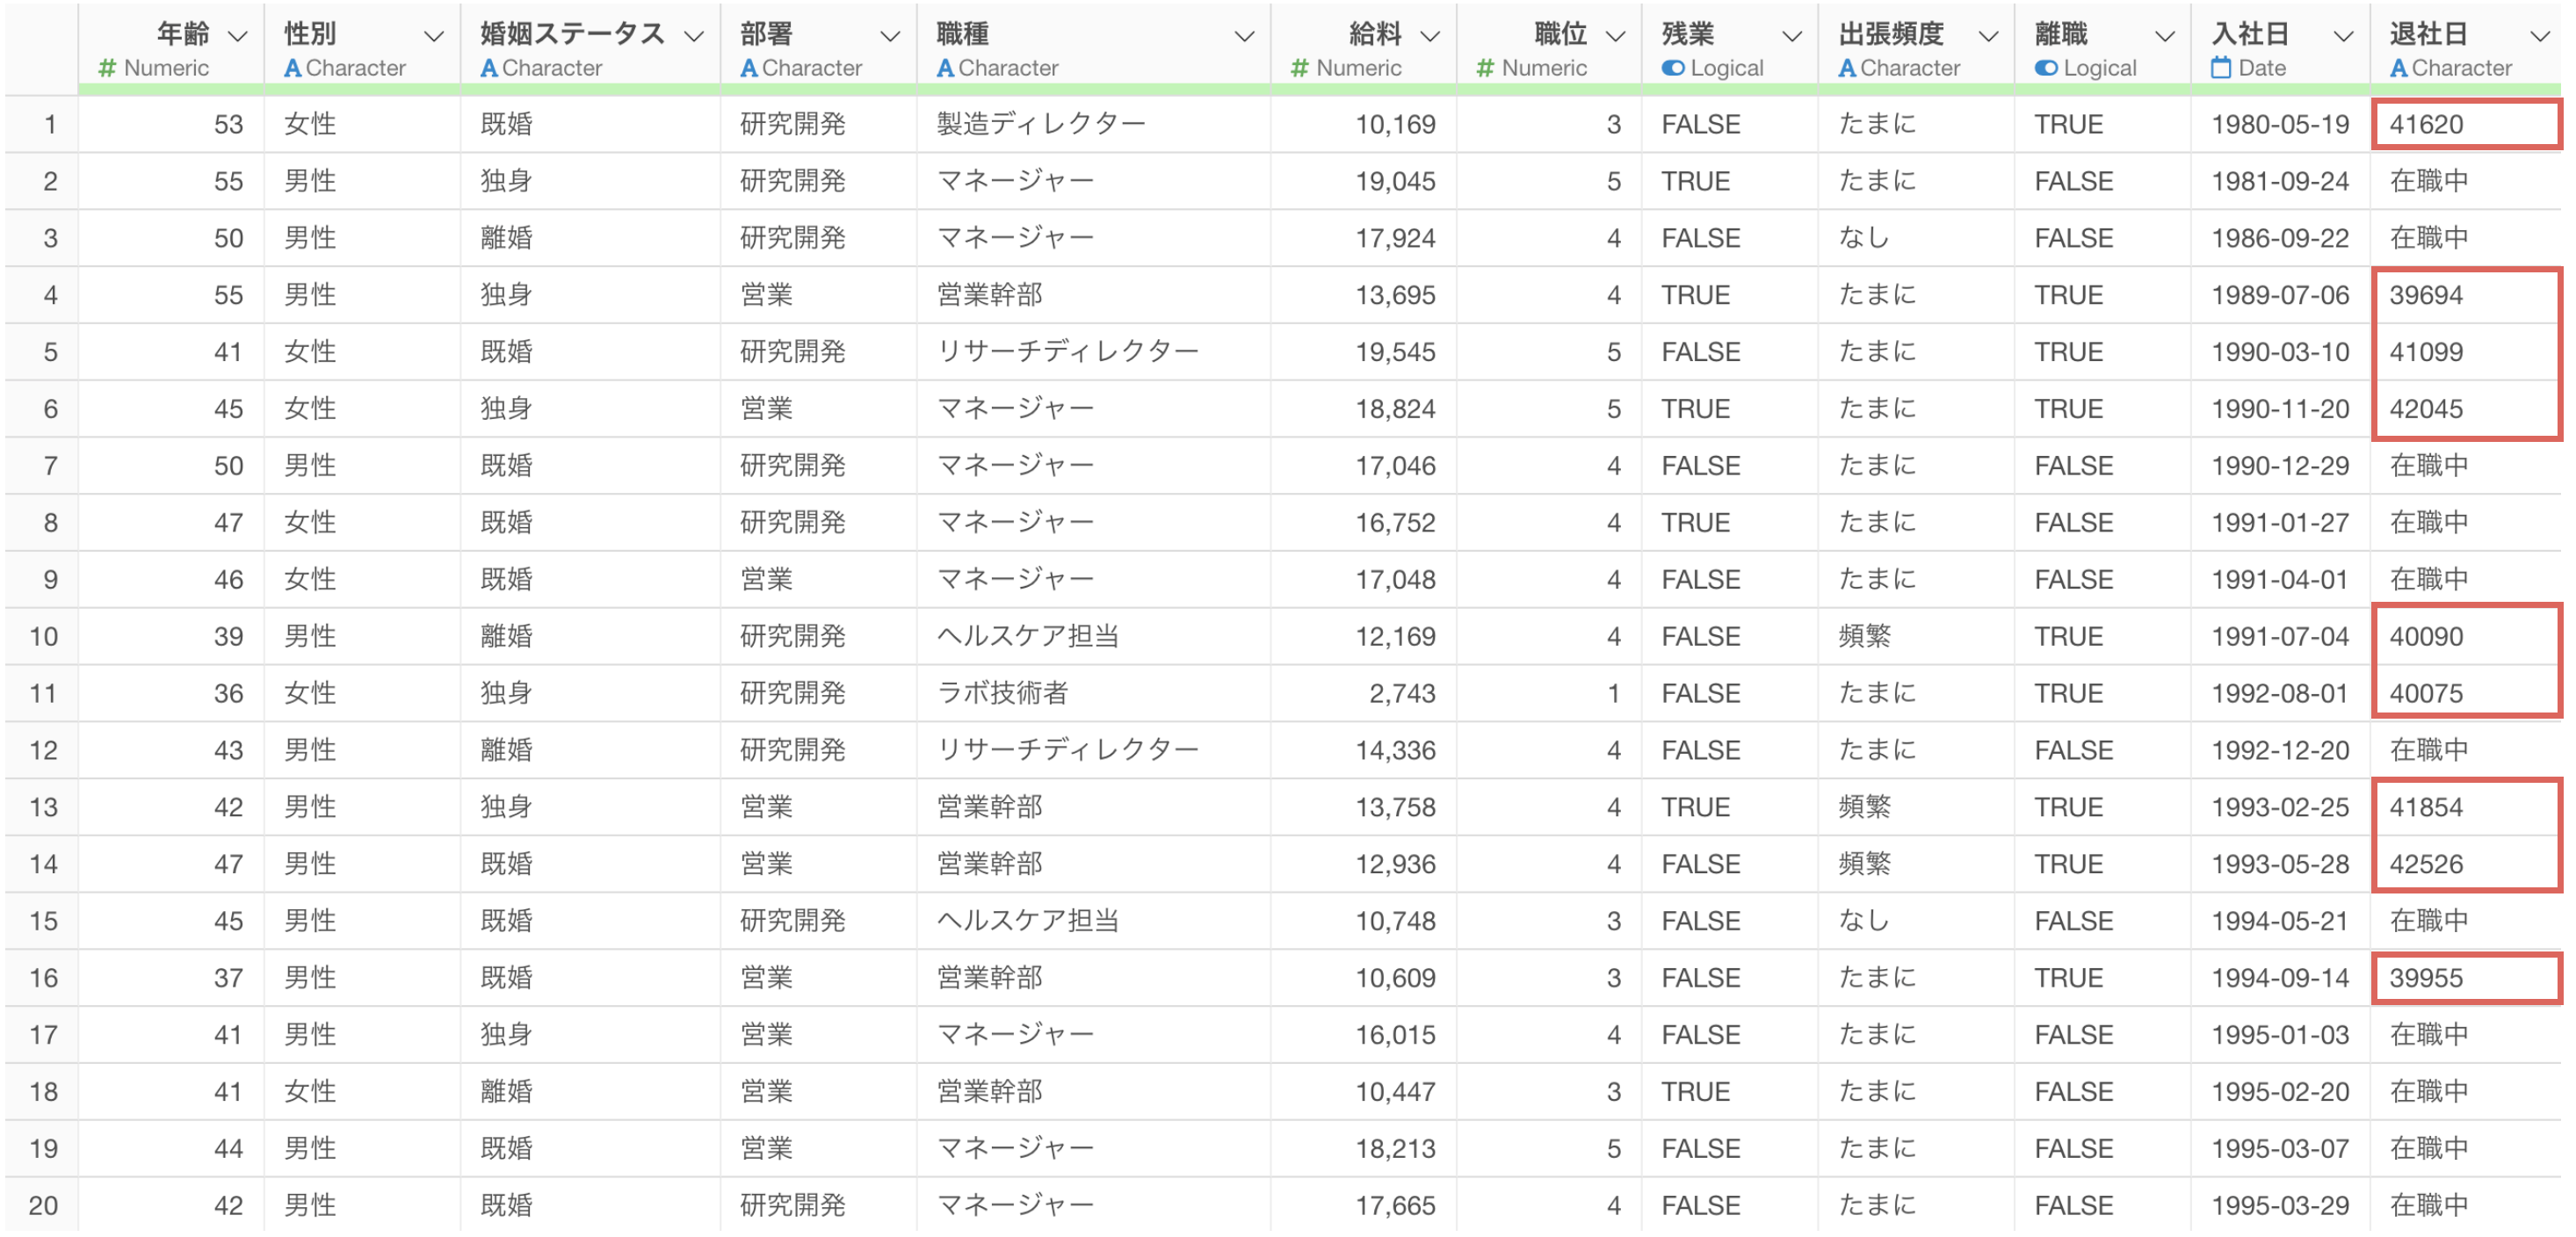Viewport: 2576px width, 1237px height.
Task: Click the salary cell 18,213
Action: (x=1363, y=1148)
